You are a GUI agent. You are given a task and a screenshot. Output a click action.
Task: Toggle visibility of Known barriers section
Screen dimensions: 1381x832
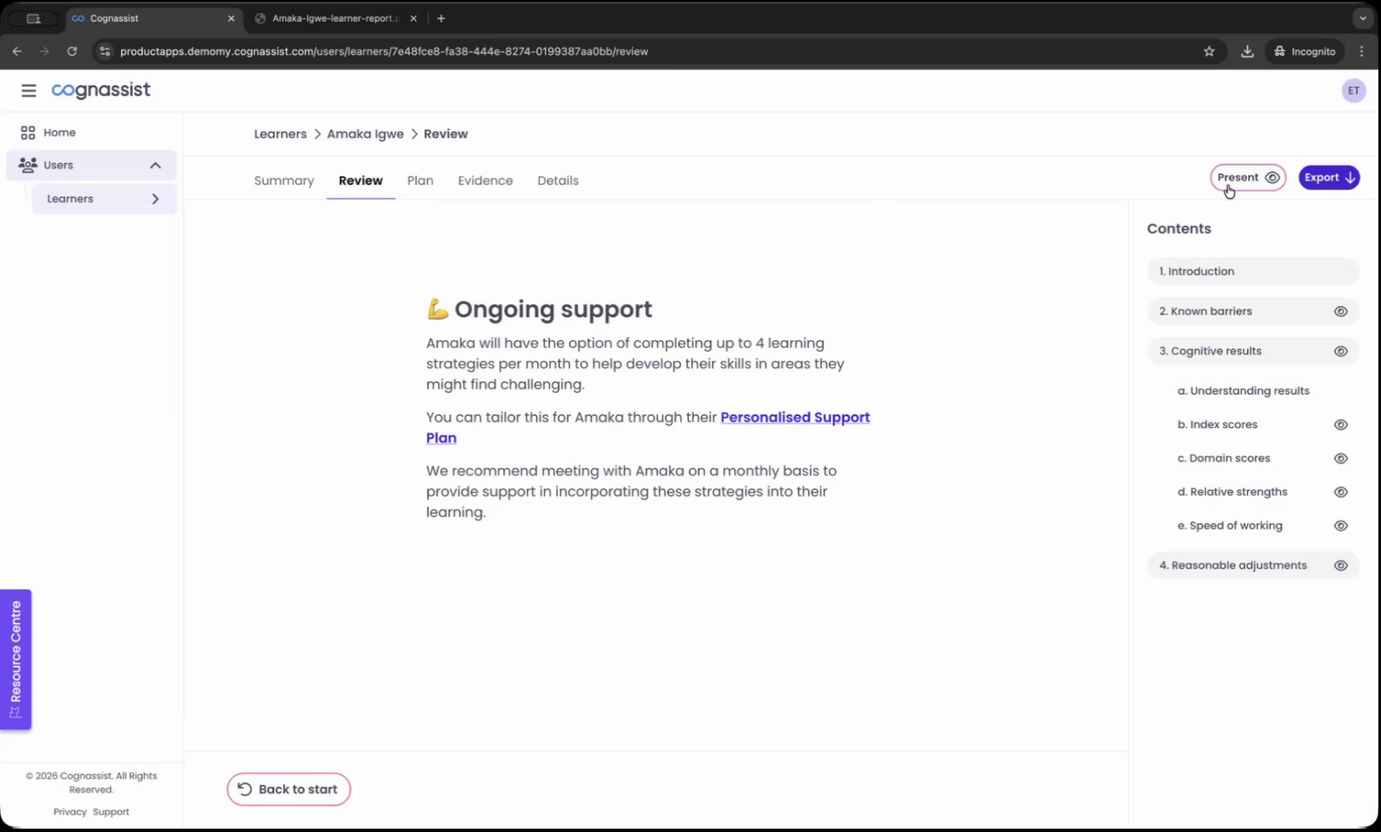click(x=1340, y=311)
